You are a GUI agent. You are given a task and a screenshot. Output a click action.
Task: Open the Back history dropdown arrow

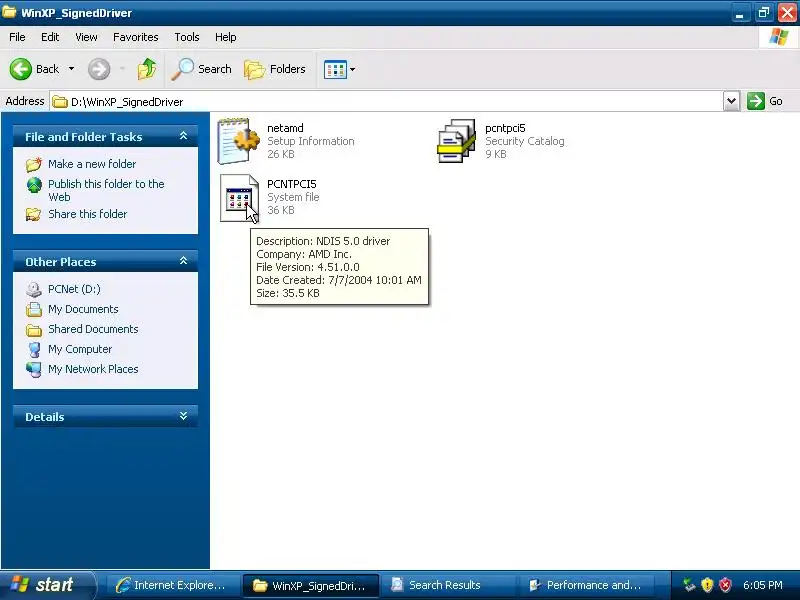pos(71,69)
